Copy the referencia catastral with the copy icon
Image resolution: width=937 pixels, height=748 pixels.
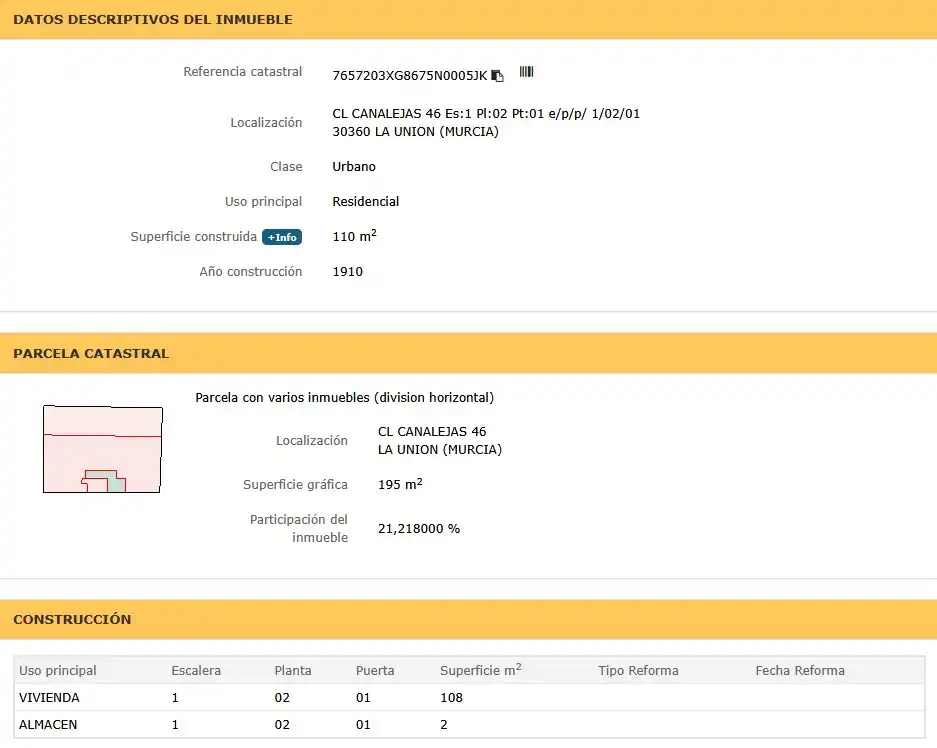click(497, 76)
